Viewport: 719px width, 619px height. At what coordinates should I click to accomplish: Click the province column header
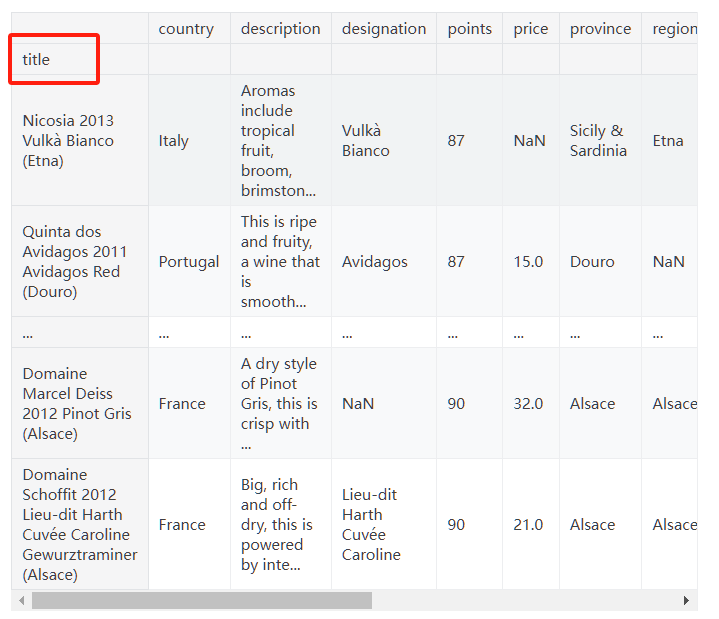point(600,29)
